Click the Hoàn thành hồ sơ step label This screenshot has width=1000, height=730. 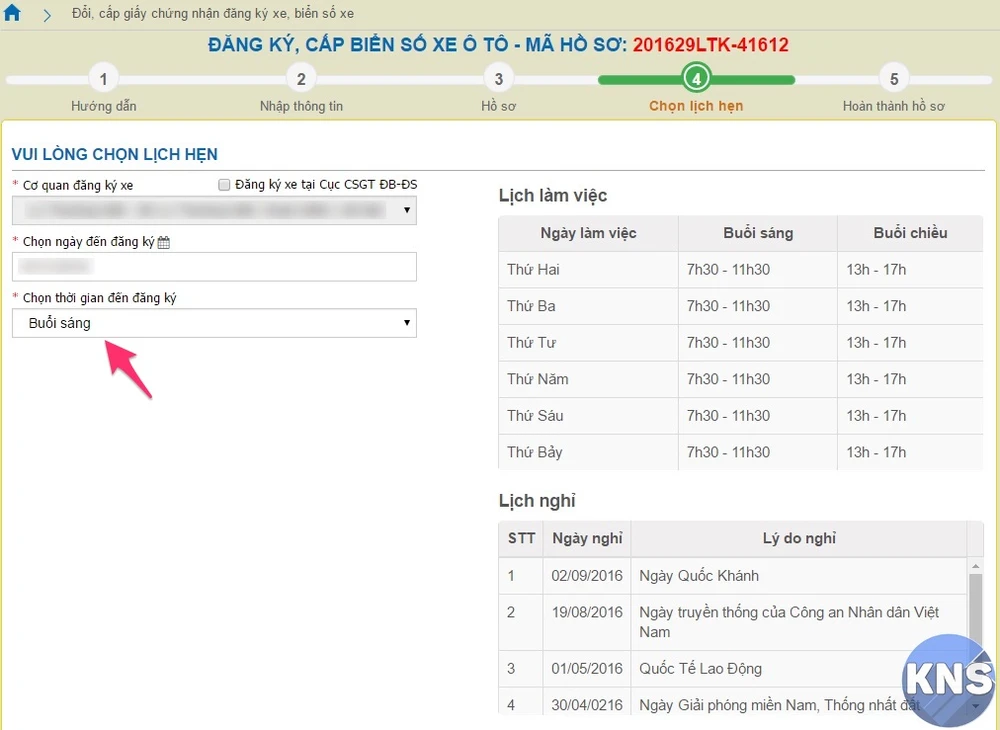893,106
